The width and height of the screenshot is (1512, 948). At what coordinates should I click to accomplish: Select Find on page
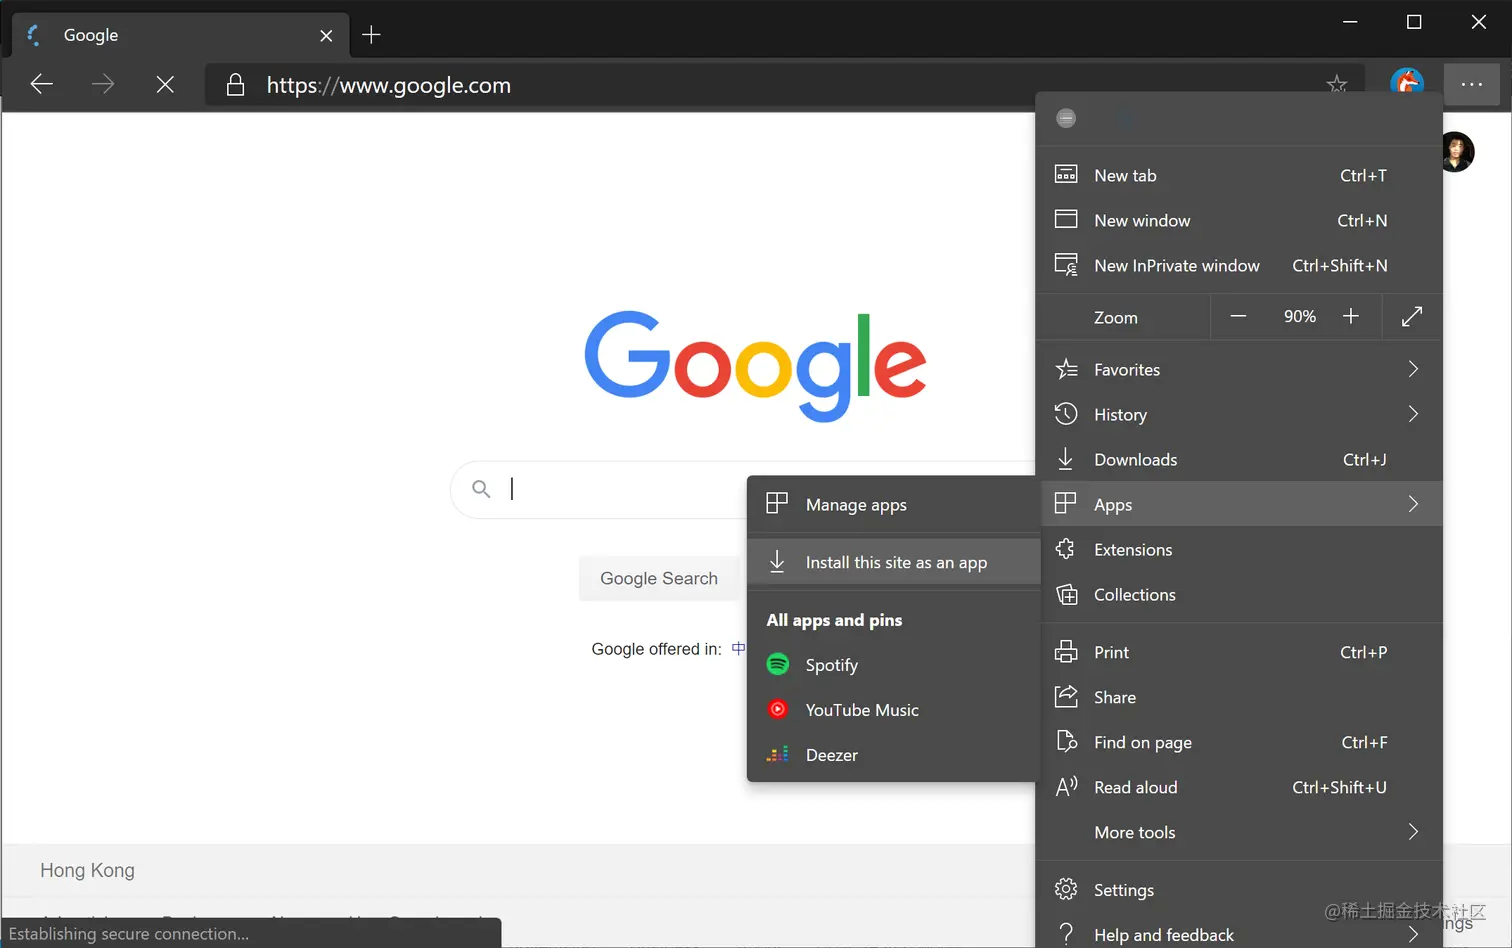[x=1239, y=742]
